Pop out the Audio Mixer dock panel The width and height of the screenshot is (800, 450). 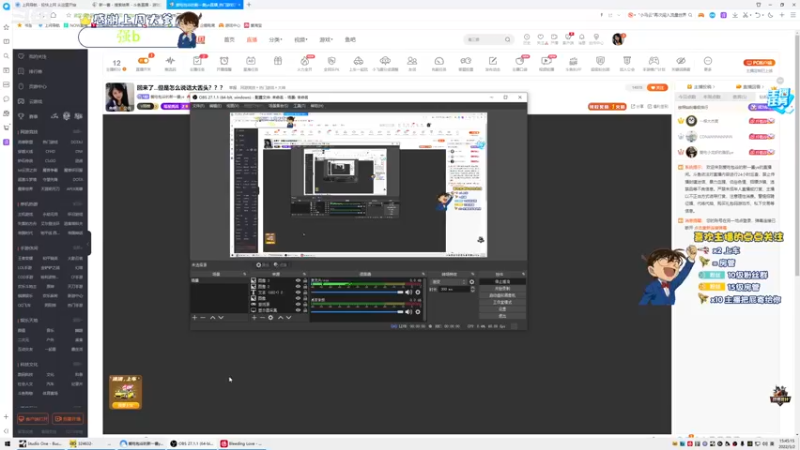[423, 274]
